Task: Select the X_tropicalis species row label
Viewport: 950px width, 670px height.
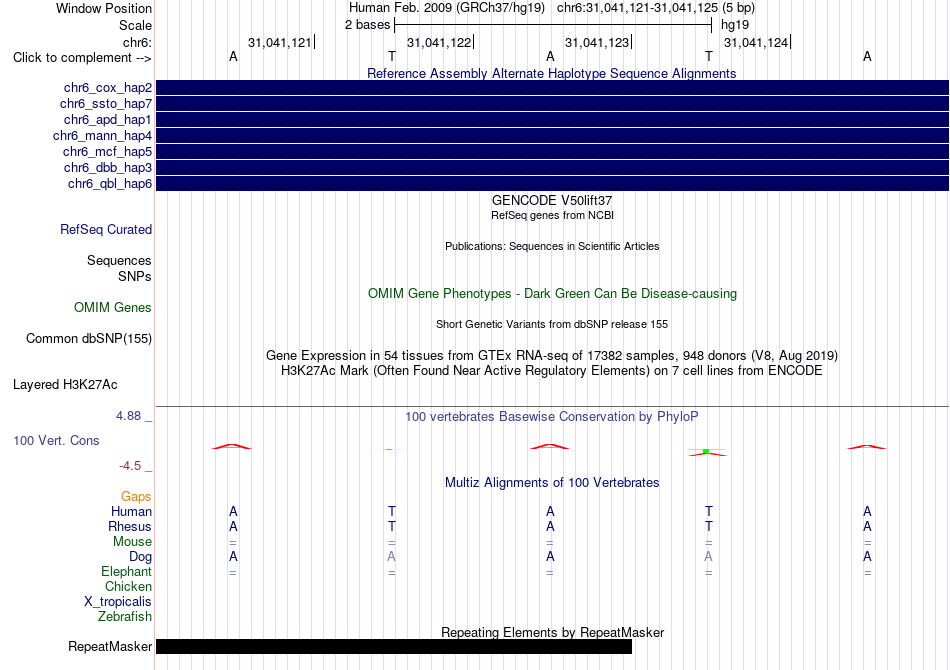Action: (x=118, y=602)
